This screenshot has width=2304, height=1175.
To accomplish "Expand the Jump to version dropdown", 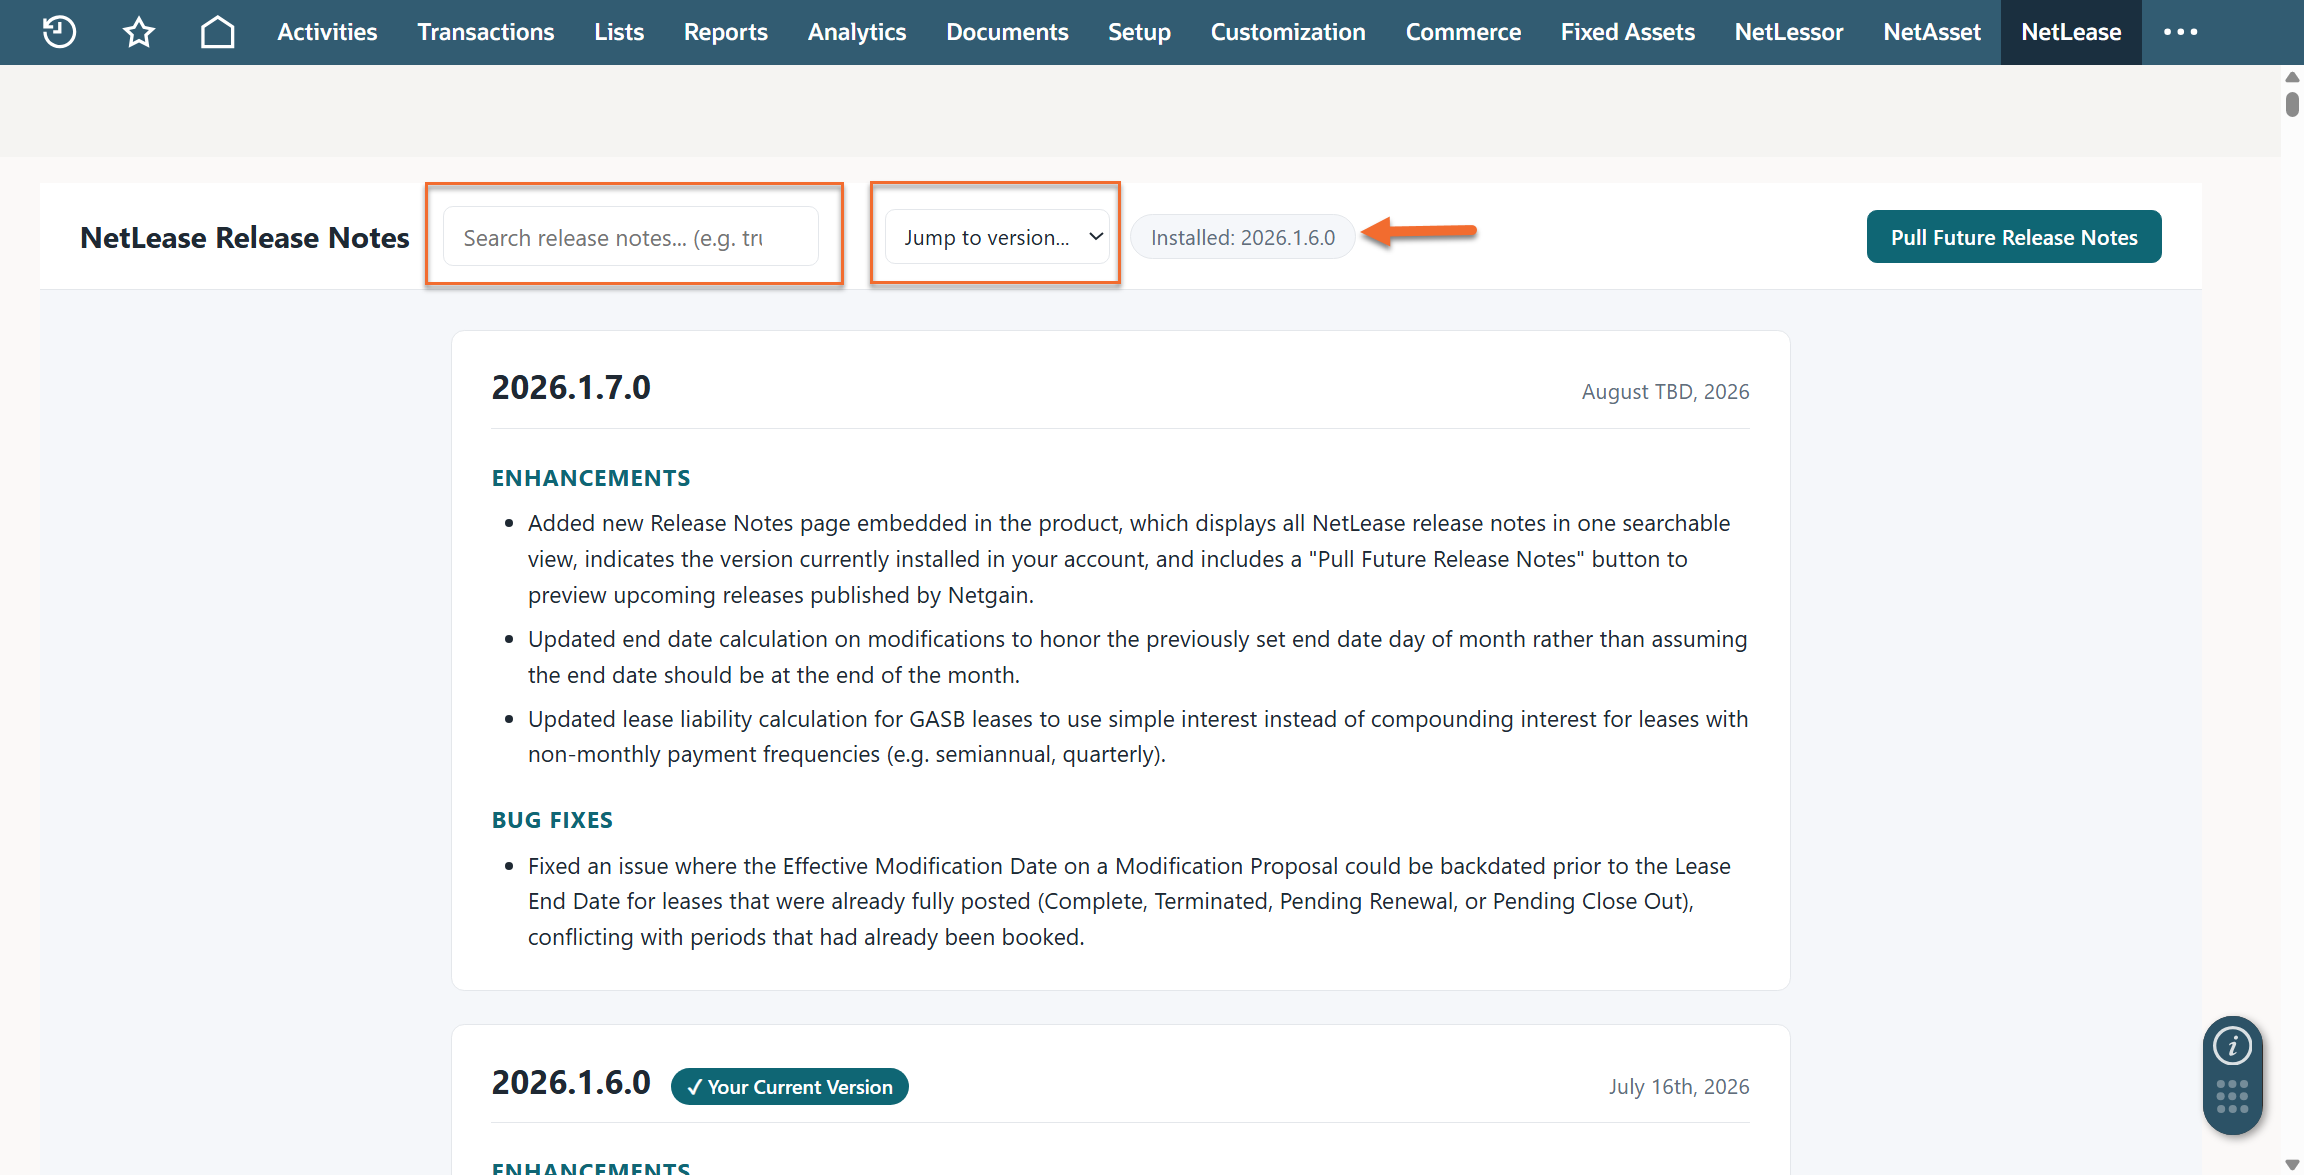I will pyautogui.click(x=997, y=237).
